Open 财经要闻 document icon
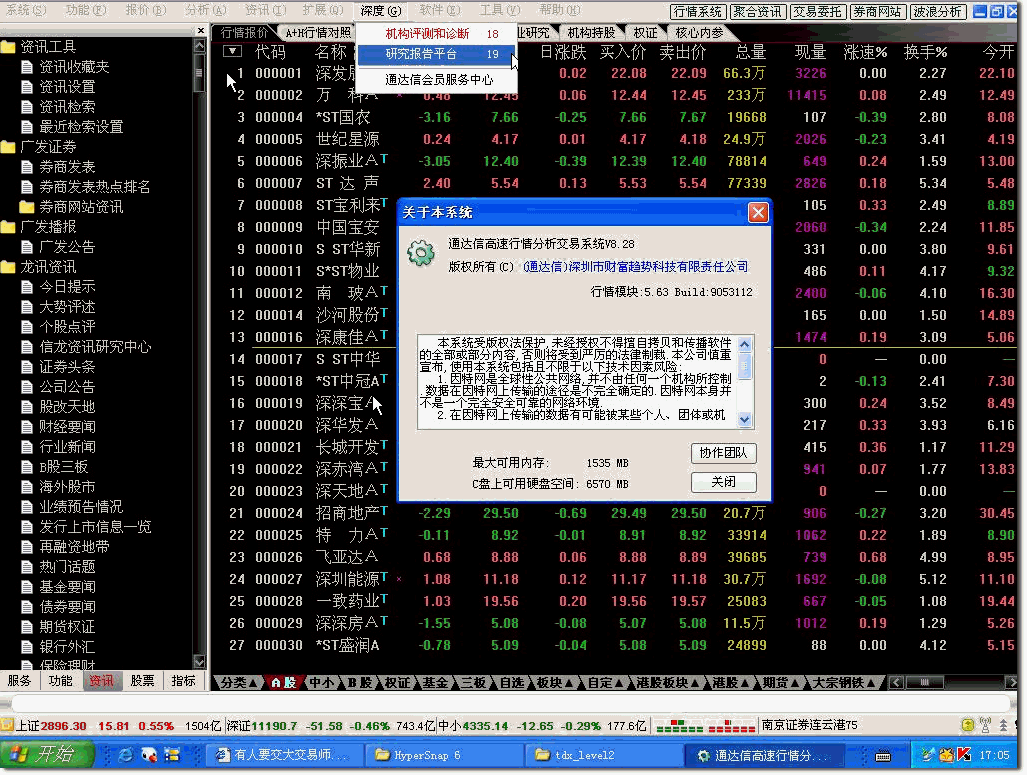Image resolution: width=1027 pixels, height=775 pixels. point(27,426)
